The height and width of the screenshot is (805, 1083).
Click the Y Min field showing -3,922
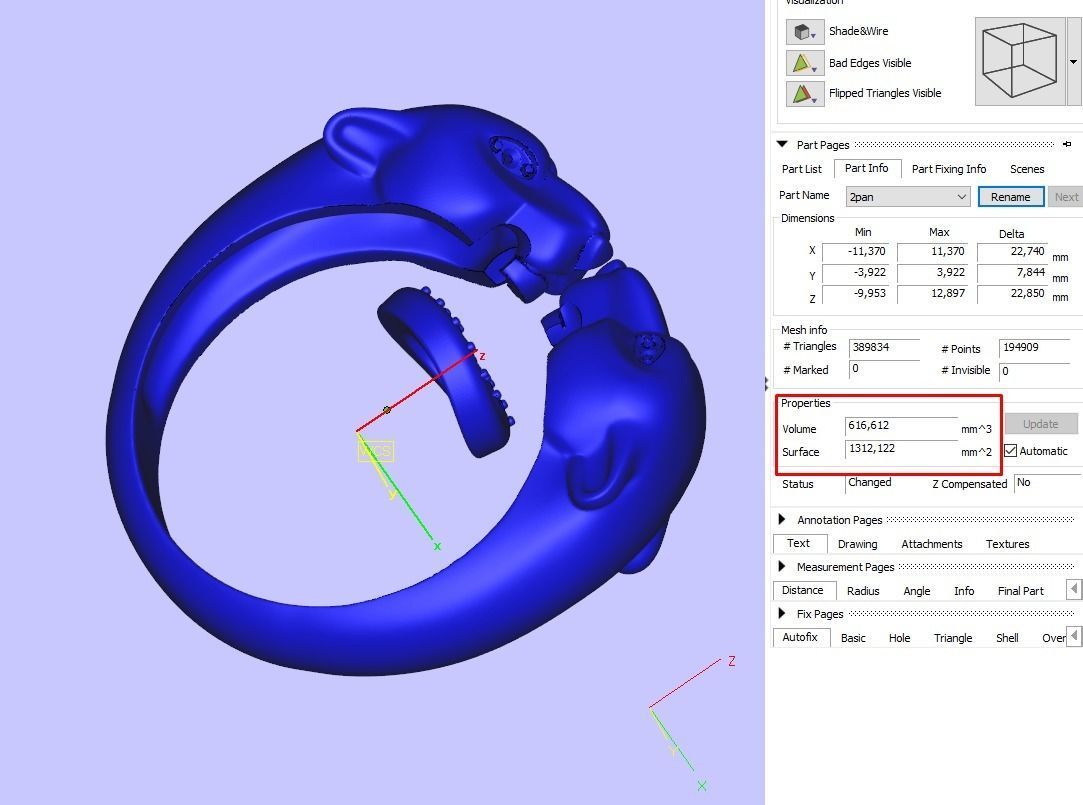coord(855,273)
